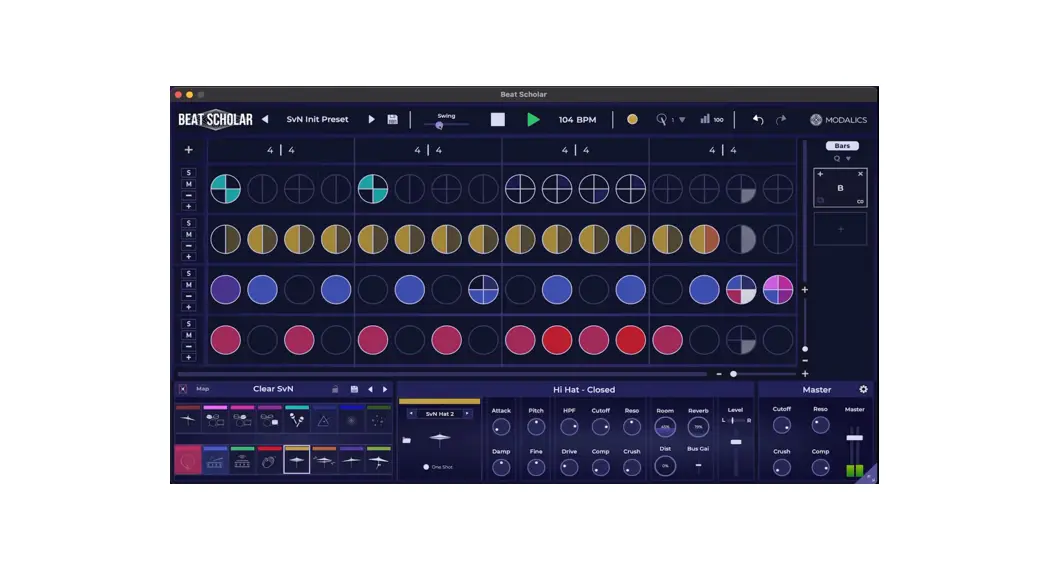Mute the yellow hi-hat track
1048x570 pixels.
pos(188,235)
